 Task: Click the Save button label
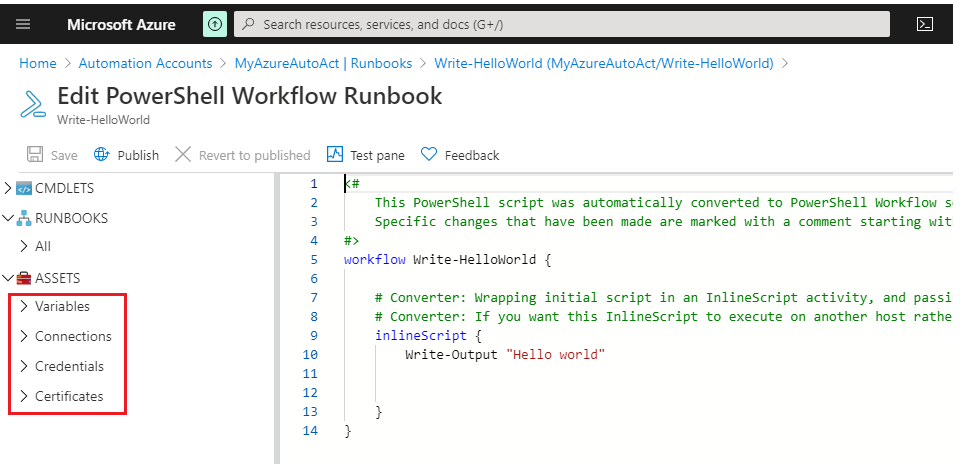tap(64, 155)
